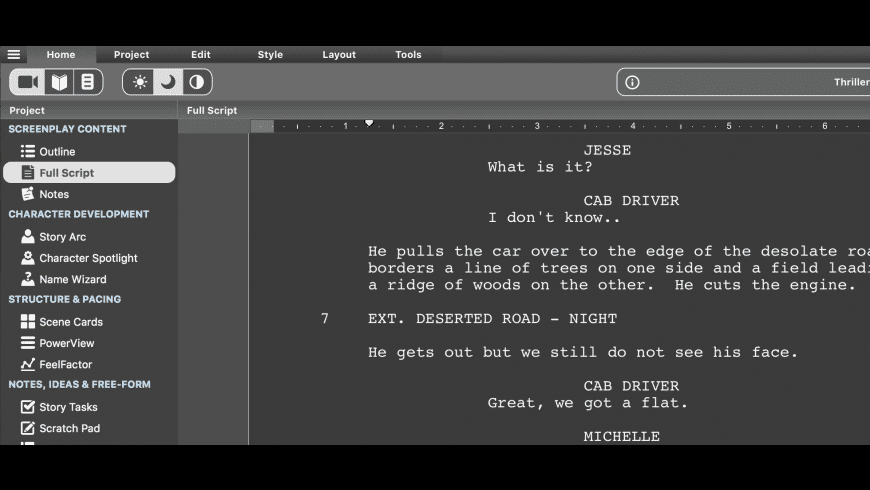Click the PowerView lines icon
This screenshot has width=870, height=490.
[x=28, y=342]
